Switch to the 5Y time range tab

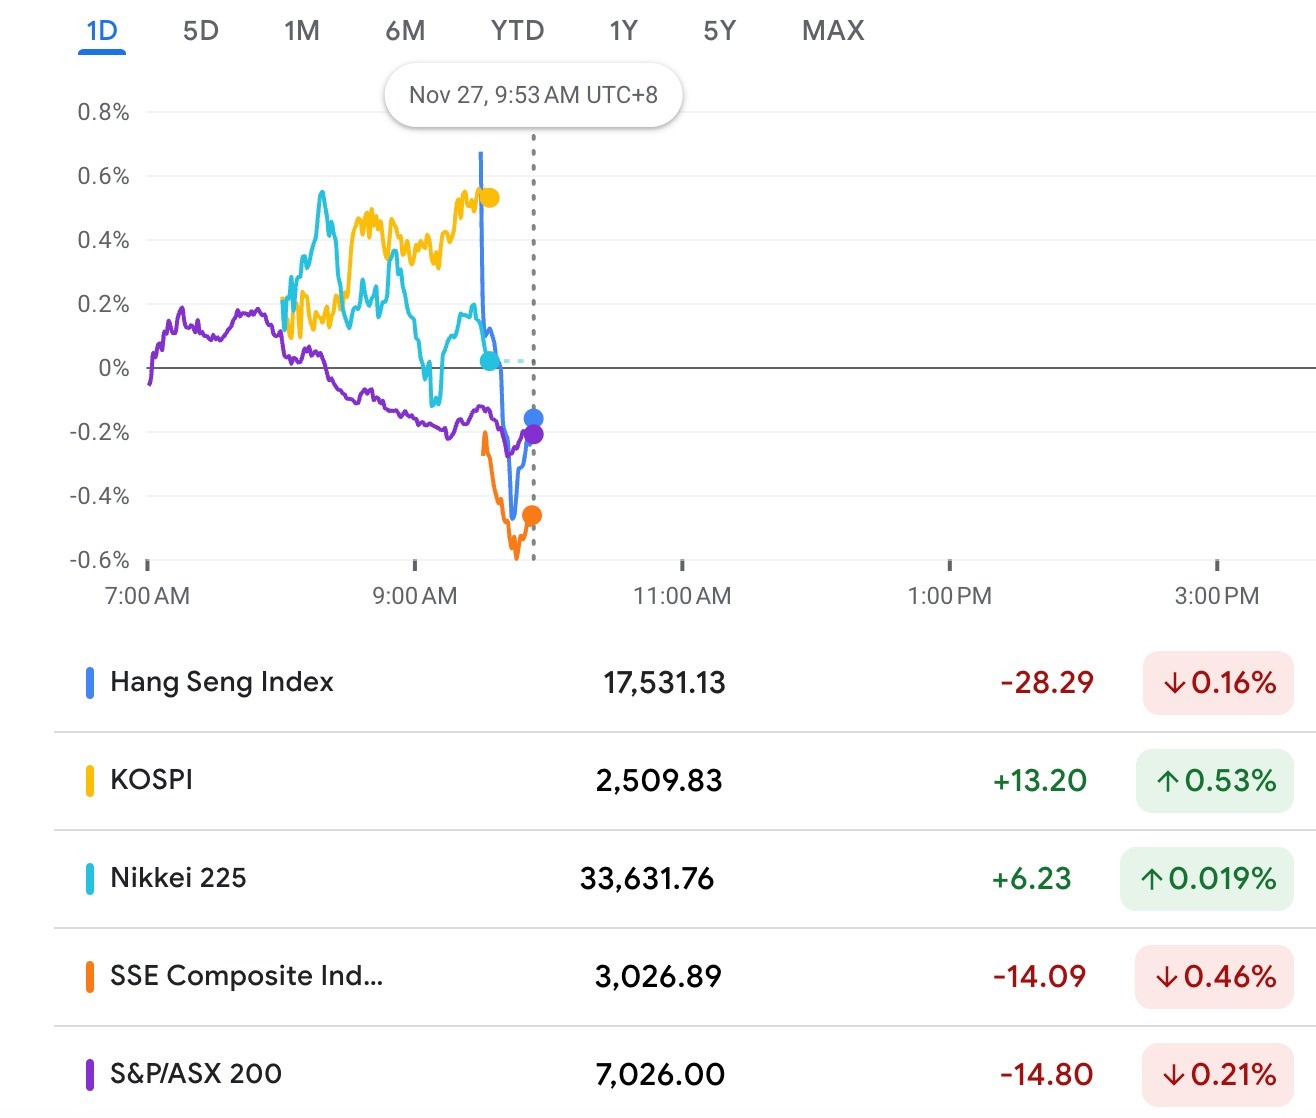coord(719,31)
